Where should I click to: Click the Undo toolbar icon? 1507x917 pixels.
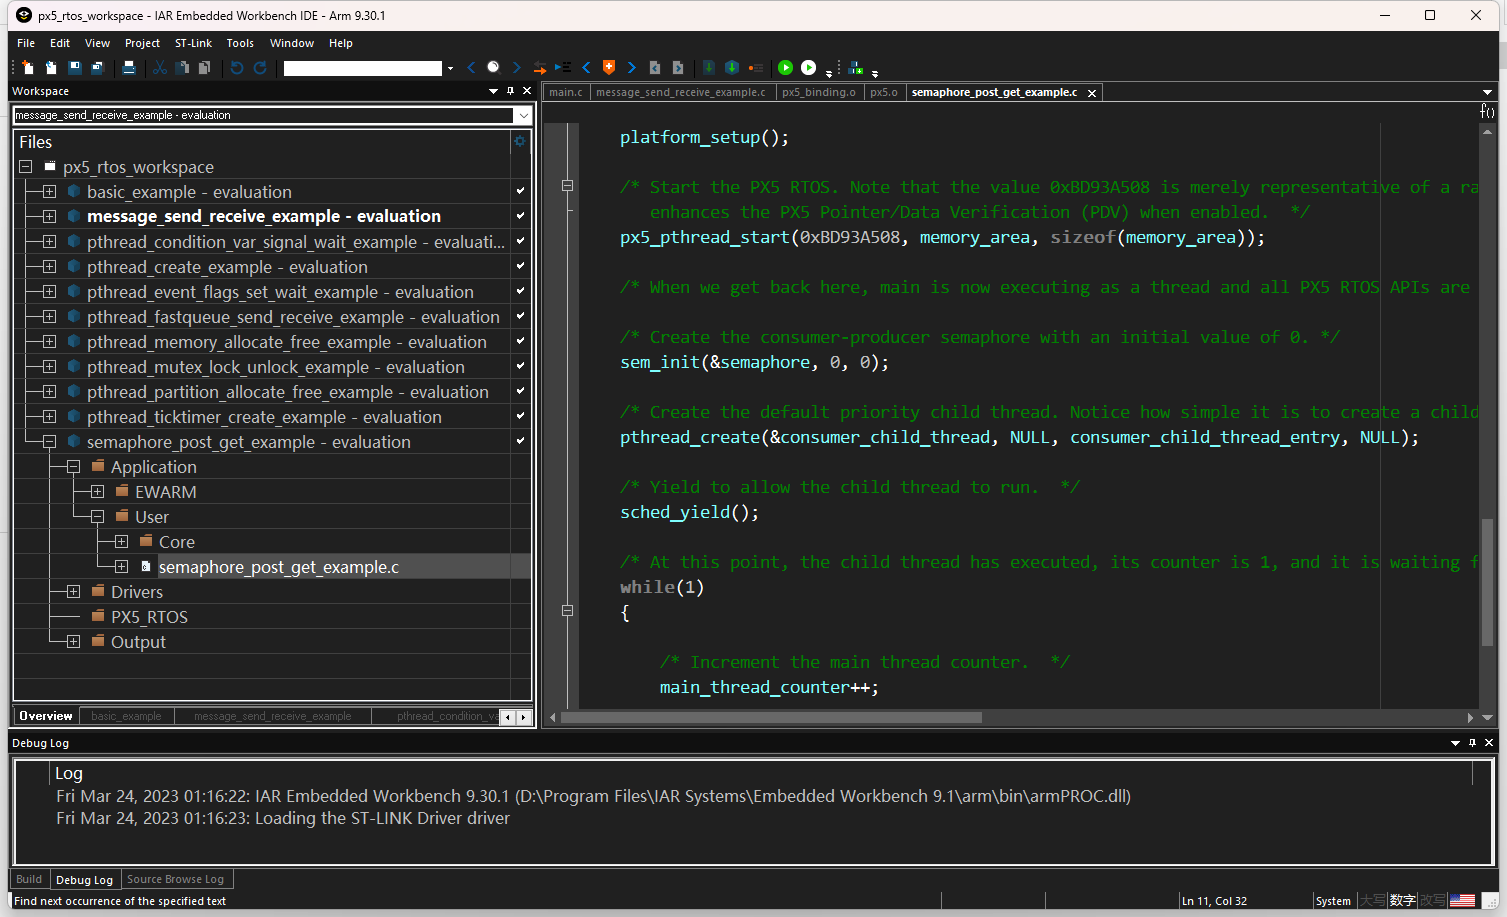point(237,68)
